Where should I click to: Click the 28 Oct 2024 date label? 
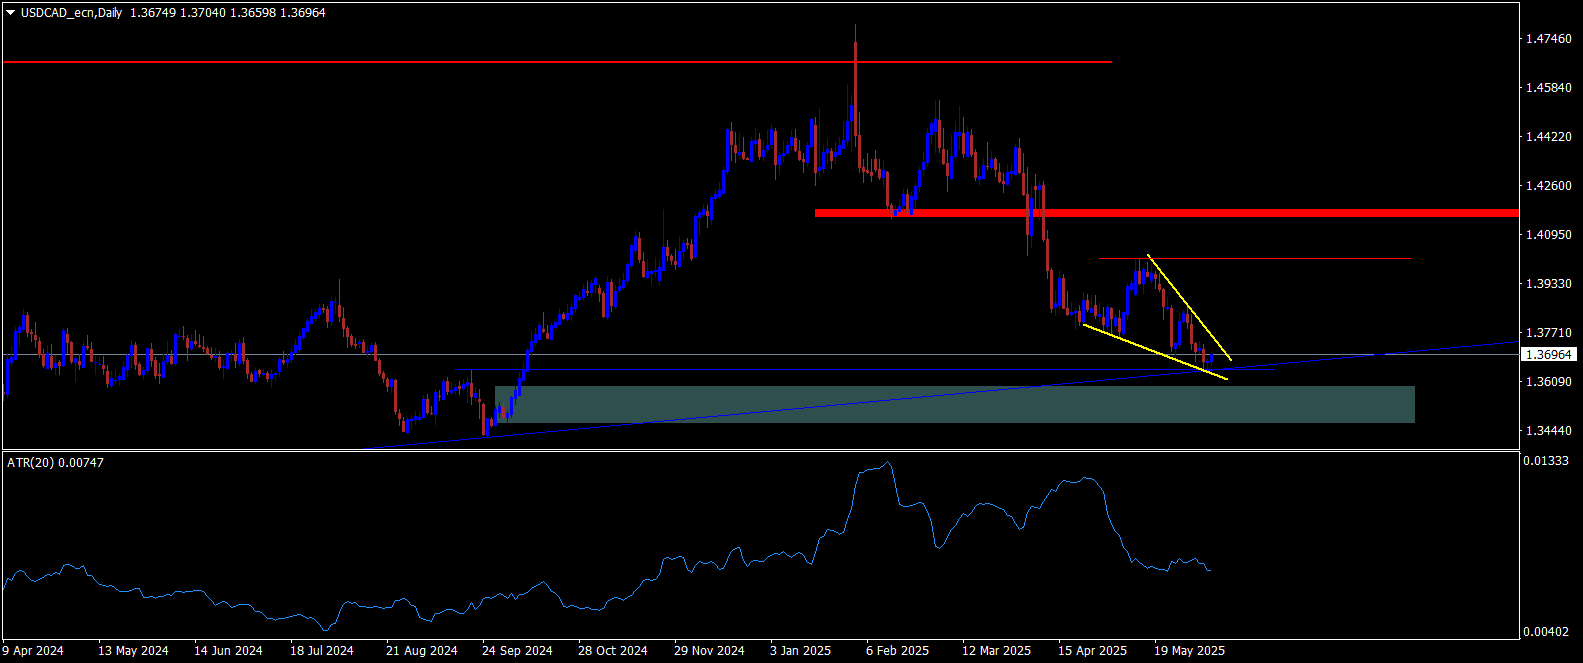click(613, 651)
